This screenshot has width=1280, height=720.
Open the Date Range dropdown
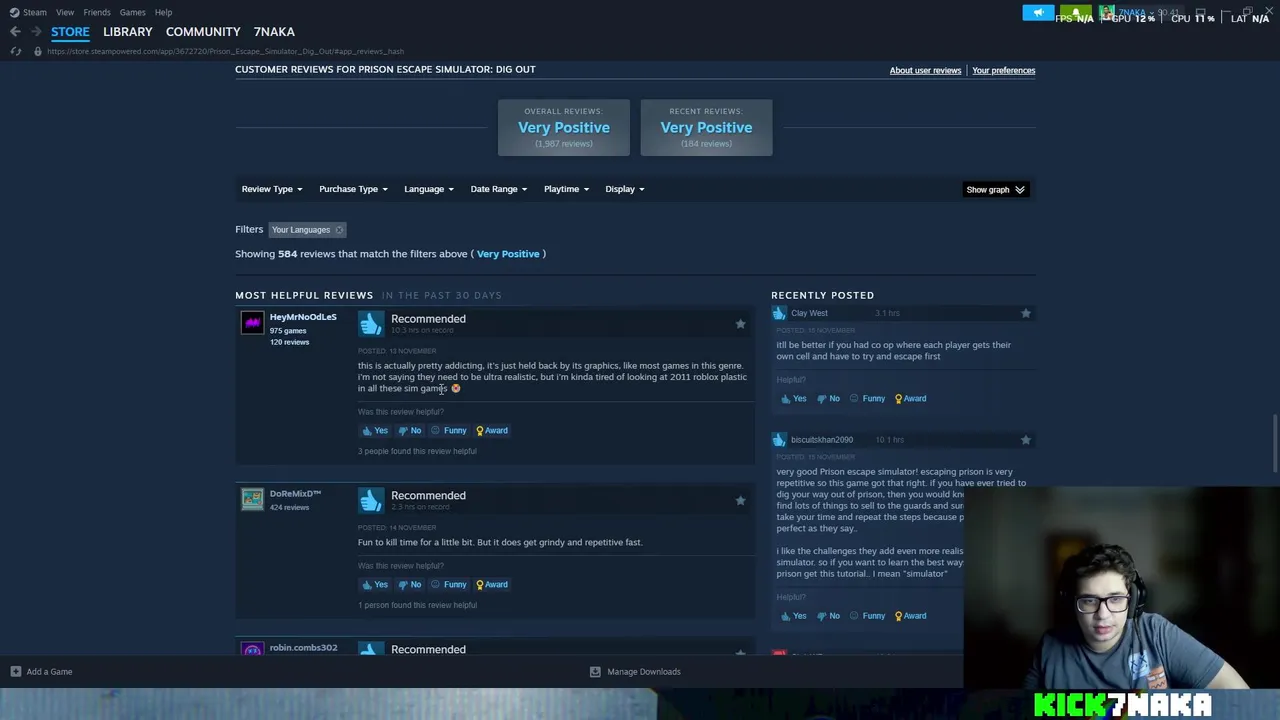pos(498,189)
